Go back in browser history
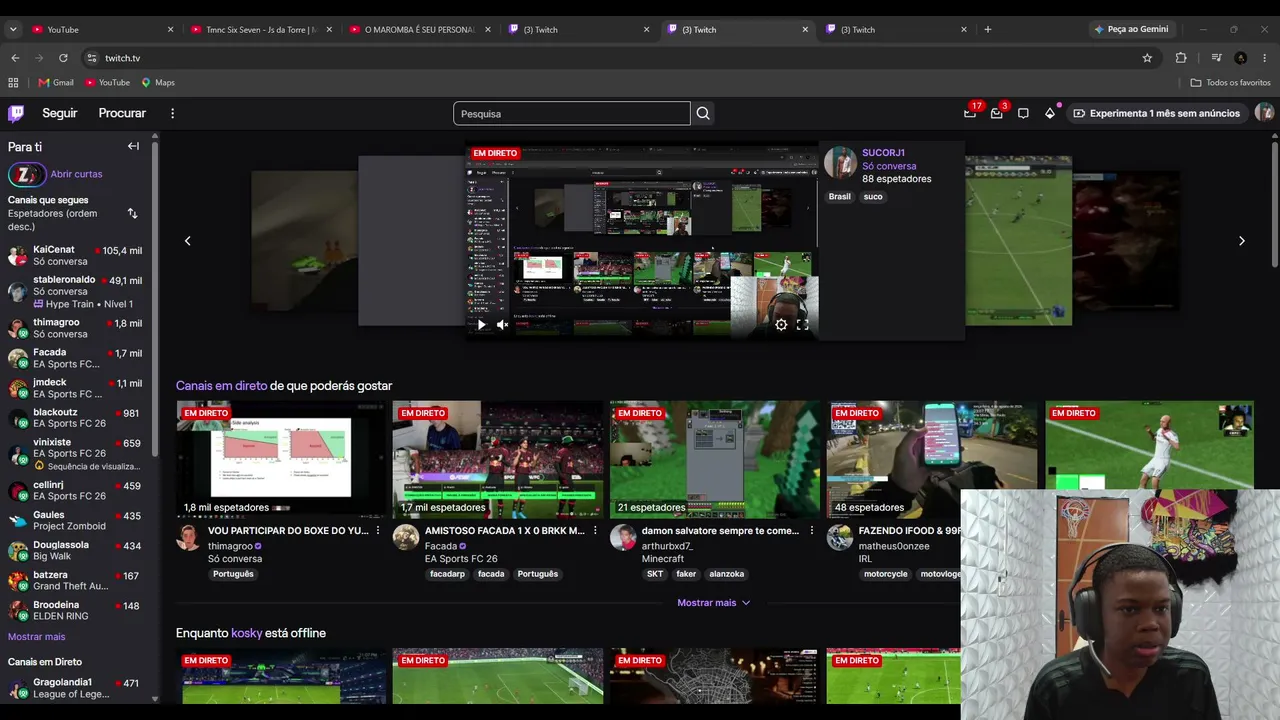 (15, 58)
